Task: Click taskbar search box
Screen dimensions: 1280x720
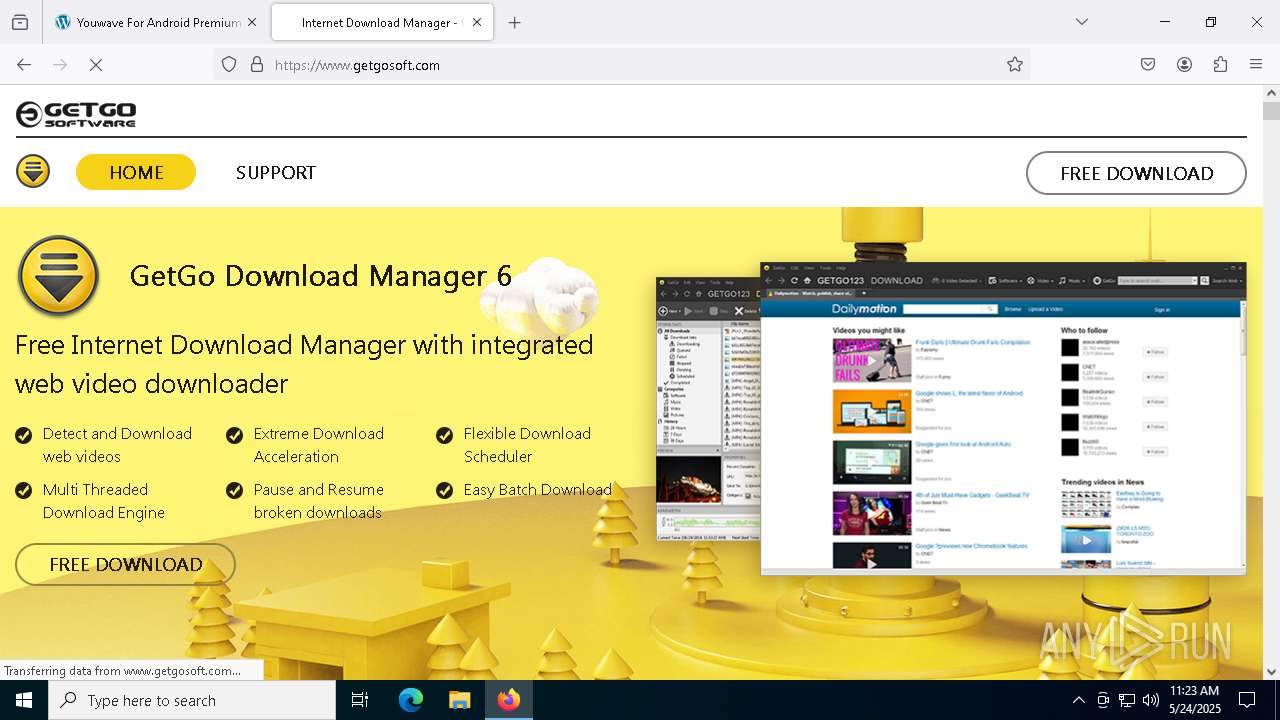Action: 192,700
